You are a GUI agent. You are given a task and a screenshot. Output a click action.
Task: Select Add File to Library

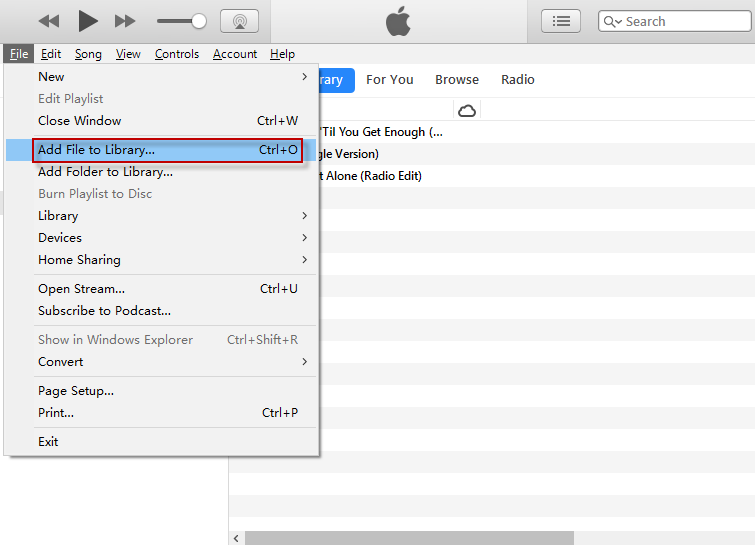[161, 150]
